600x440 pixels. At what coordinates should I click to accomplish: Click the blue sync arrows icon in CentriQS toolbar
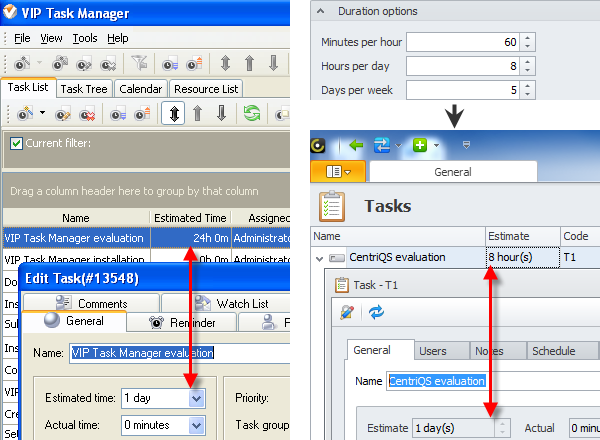pos(381,145)
